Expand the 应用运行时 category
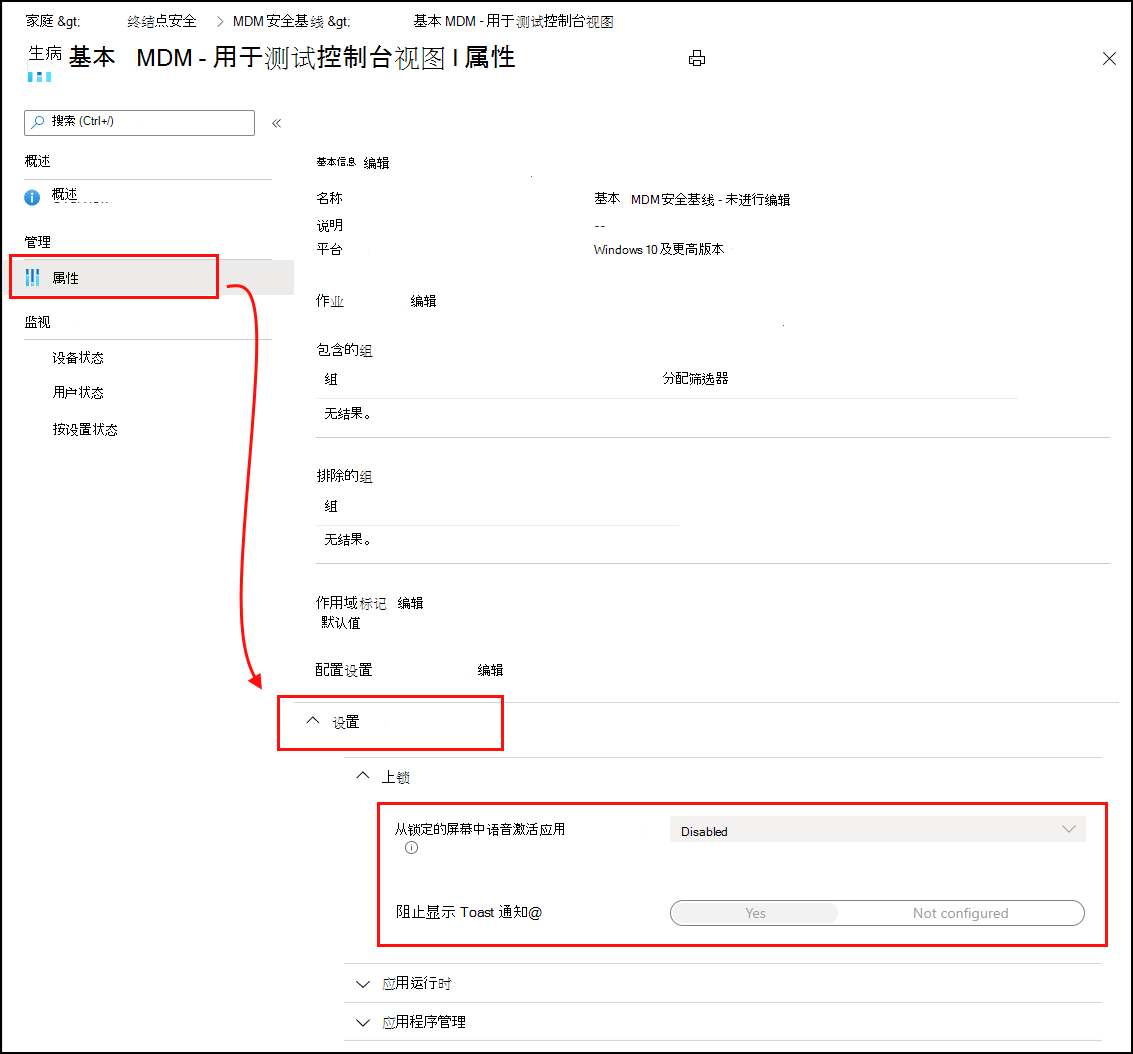Screen dimensions: 1133x1054 pos(363,984)
